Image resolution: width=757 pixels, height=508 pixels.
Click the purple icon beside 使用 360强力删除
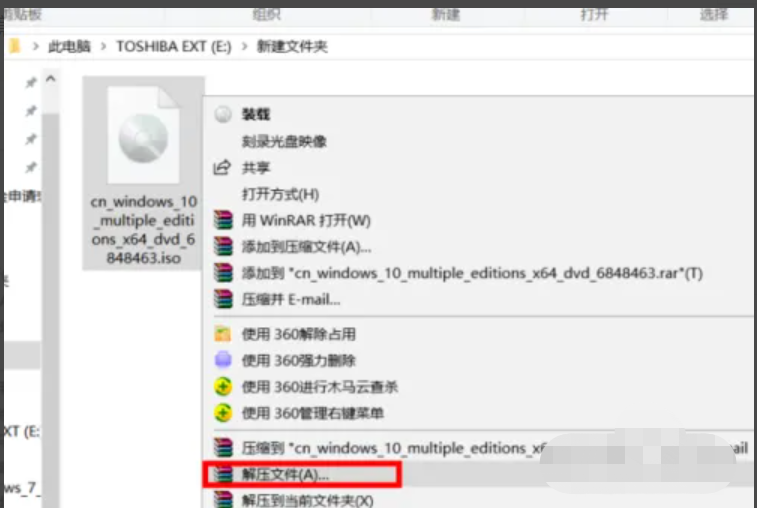[223, 360]
